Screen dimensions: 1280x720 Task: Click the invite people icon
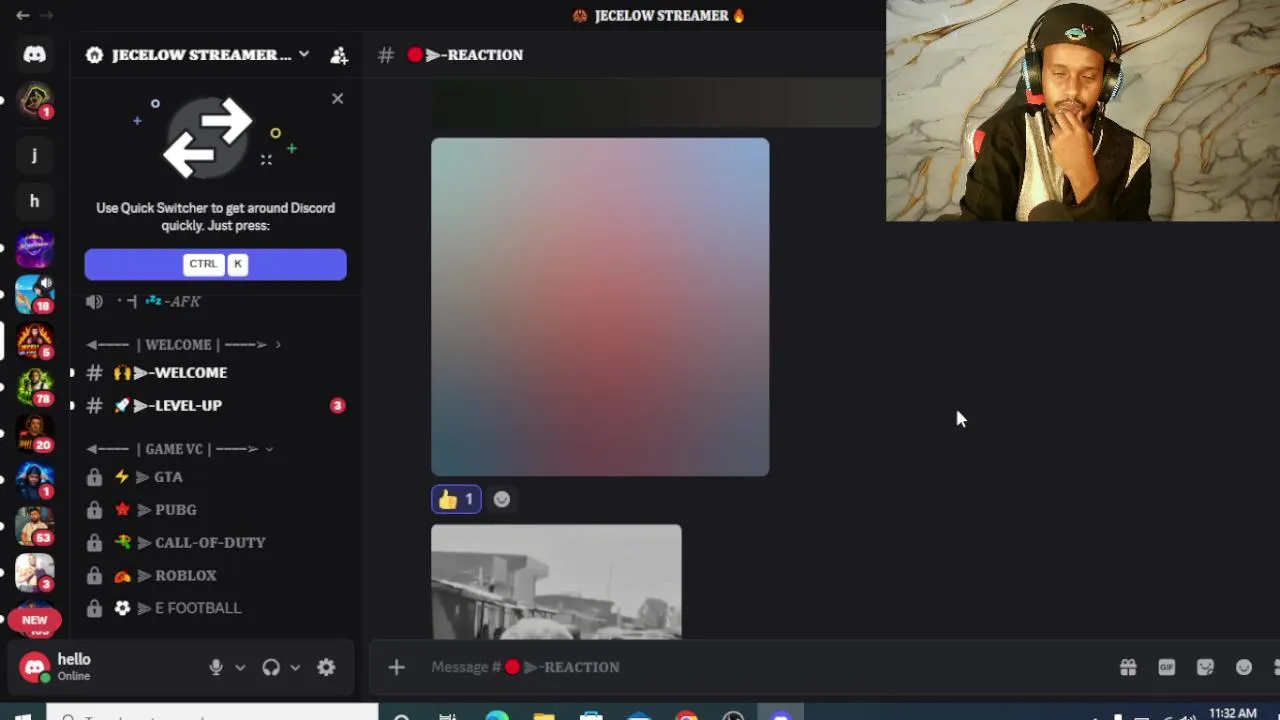[339, 55]
